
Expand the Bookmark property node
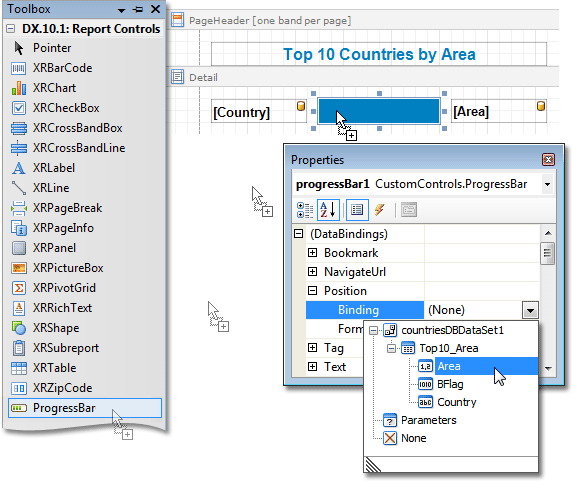pos(312,253)
